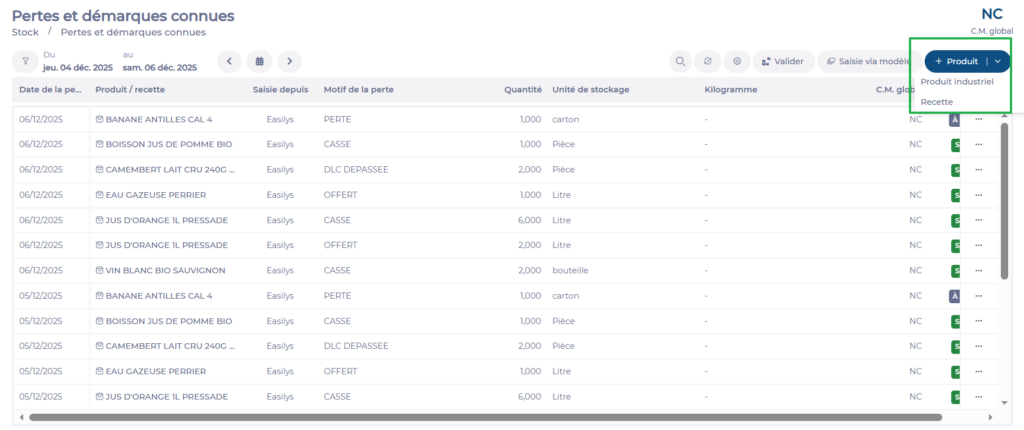Viewport: 1024px width, 430px height.
Task: Go to previous date range arrow
Action: click(x=229, y=61)
